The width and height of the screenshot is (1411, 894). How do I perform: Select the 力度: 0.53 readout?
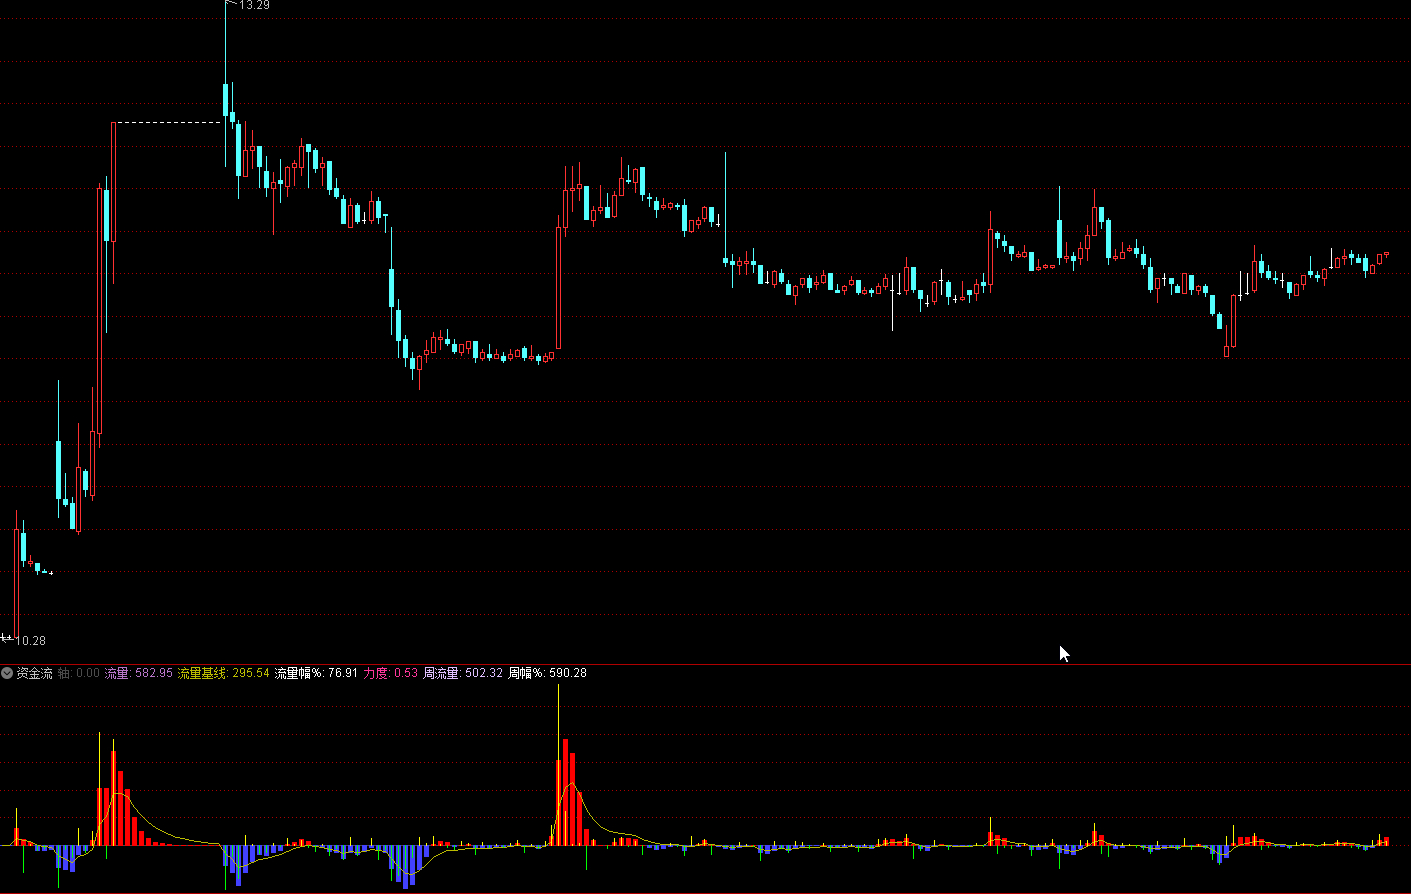[391, 673]
